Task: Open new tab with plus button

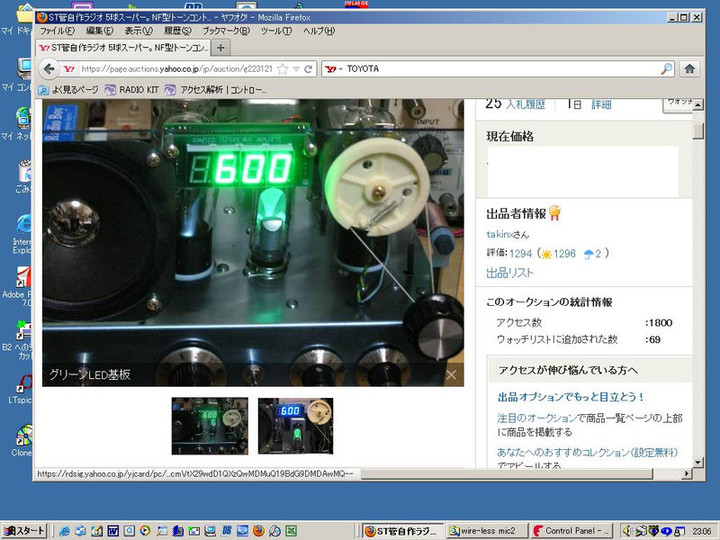Action: click(x=221, y=48)
